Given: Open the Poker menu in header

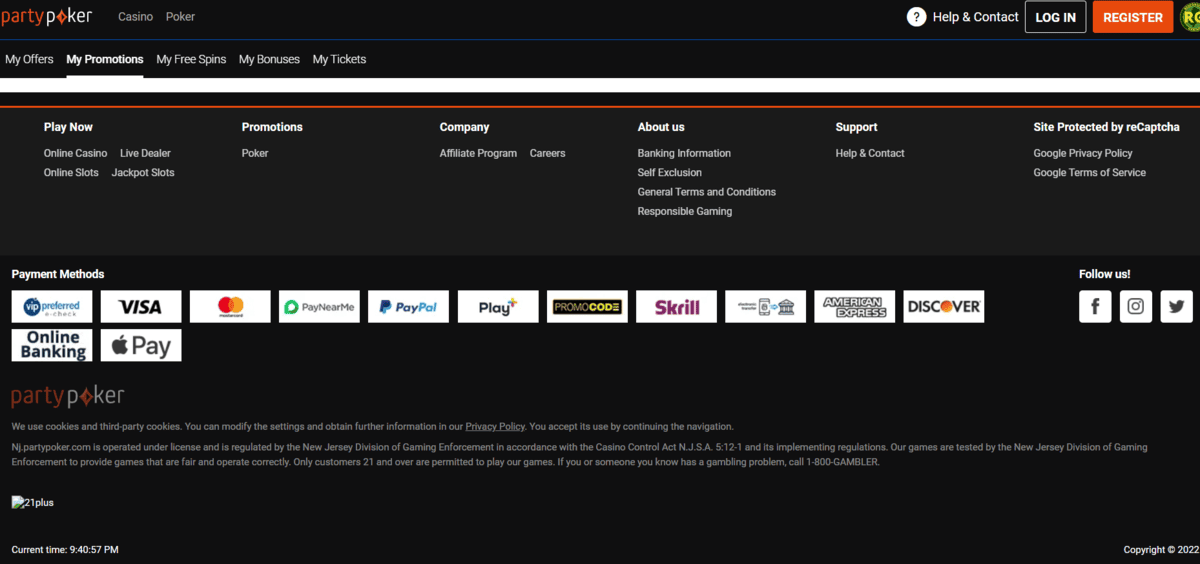Looking at the screenshot, I should tap(180, 17).
